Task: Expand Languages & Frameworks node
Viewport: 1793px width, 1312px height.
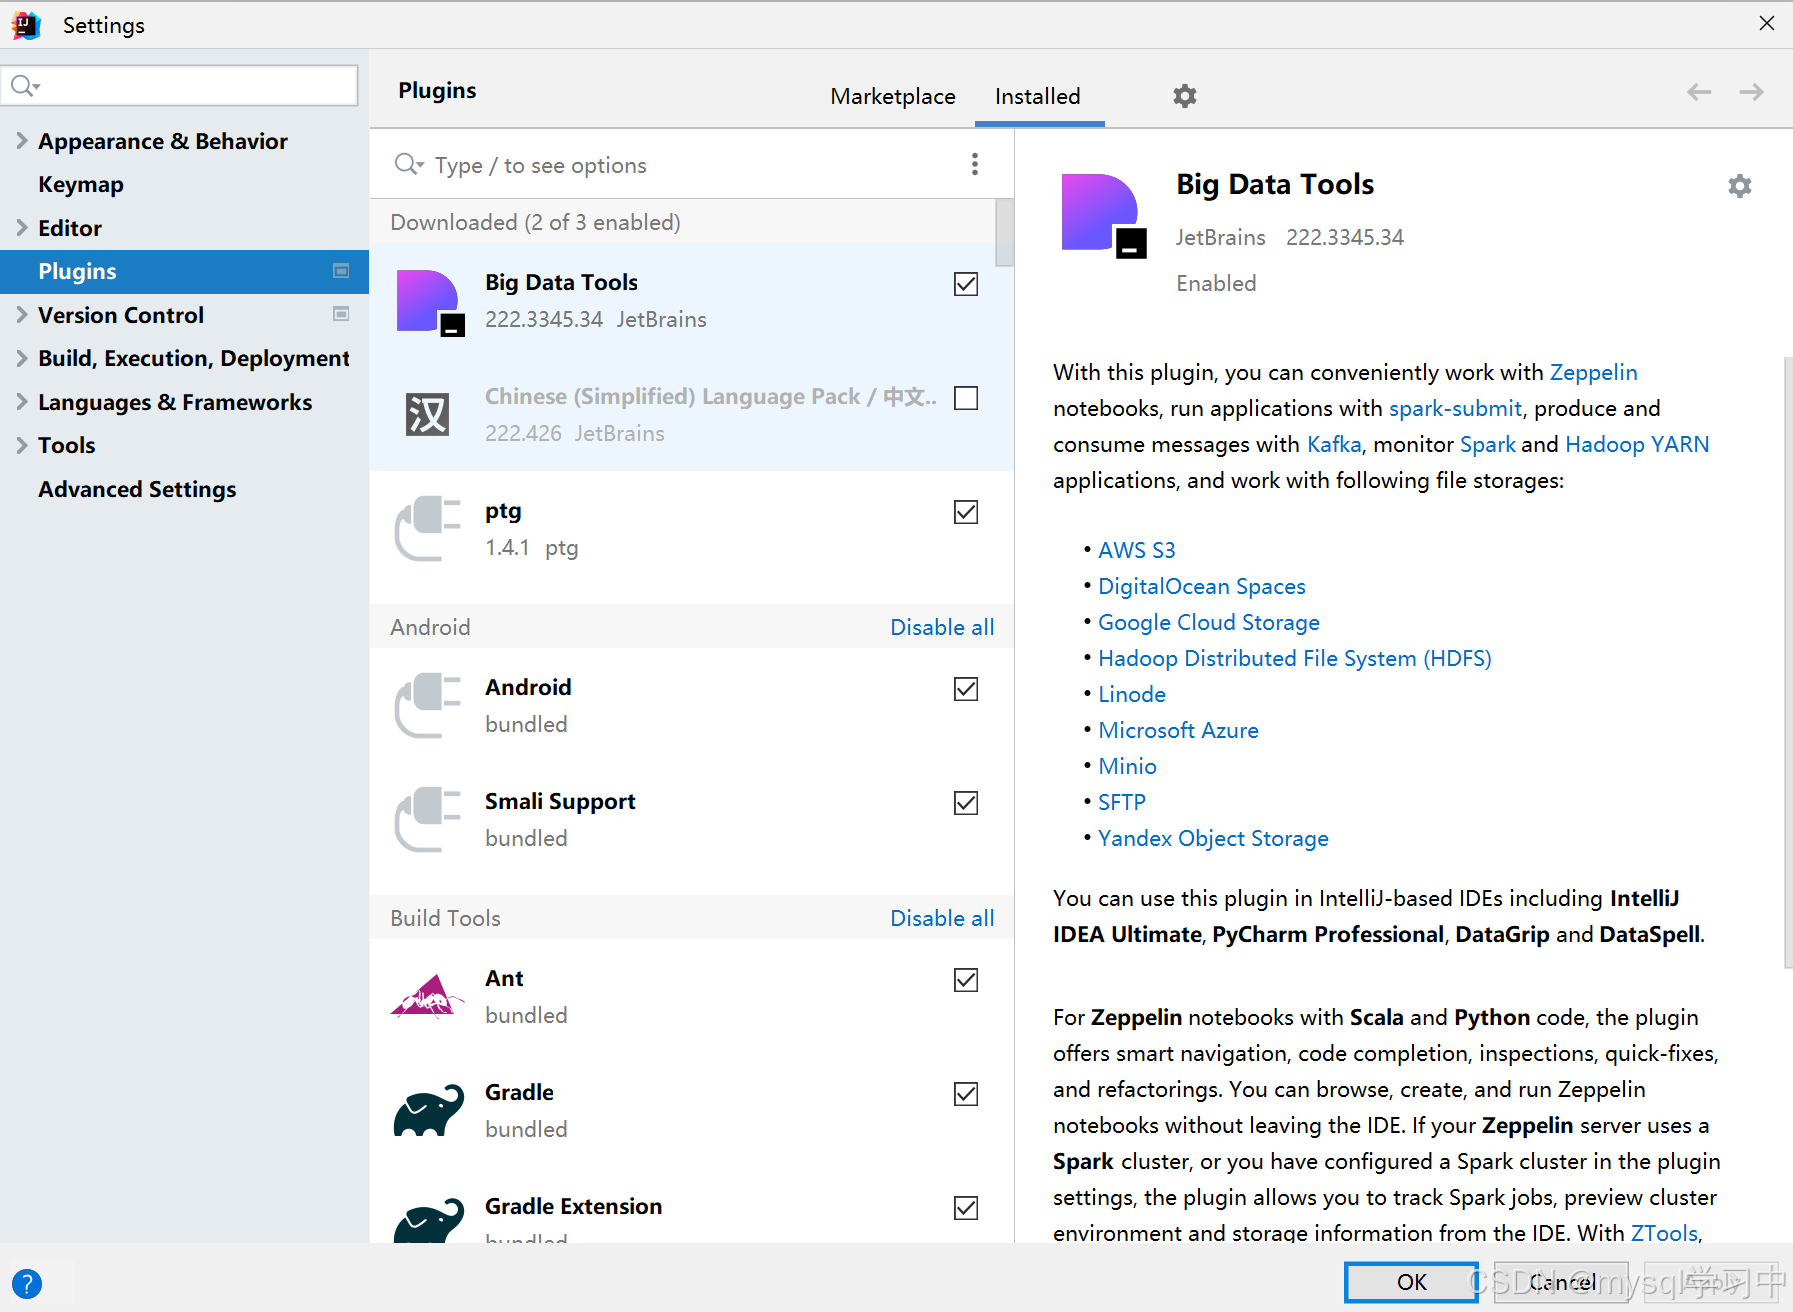Action: tap(22, 402)
